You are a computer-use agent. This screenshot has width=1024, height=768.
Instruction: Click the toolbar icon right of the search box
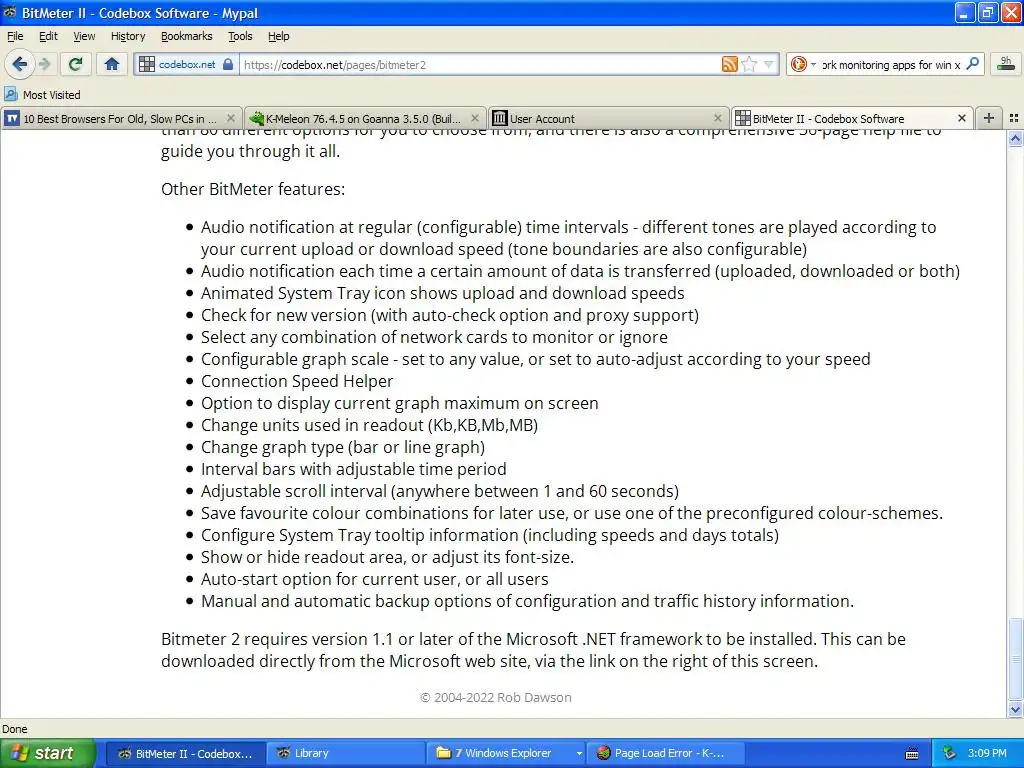pyautogui.click(x=1006, y=64)
